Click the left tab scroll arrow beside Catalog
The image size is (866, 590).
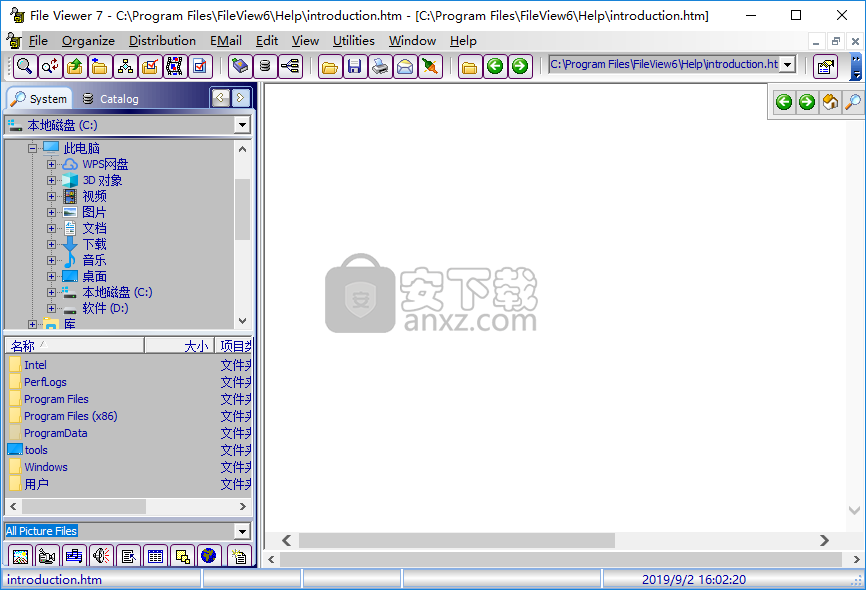click(220, 98)
